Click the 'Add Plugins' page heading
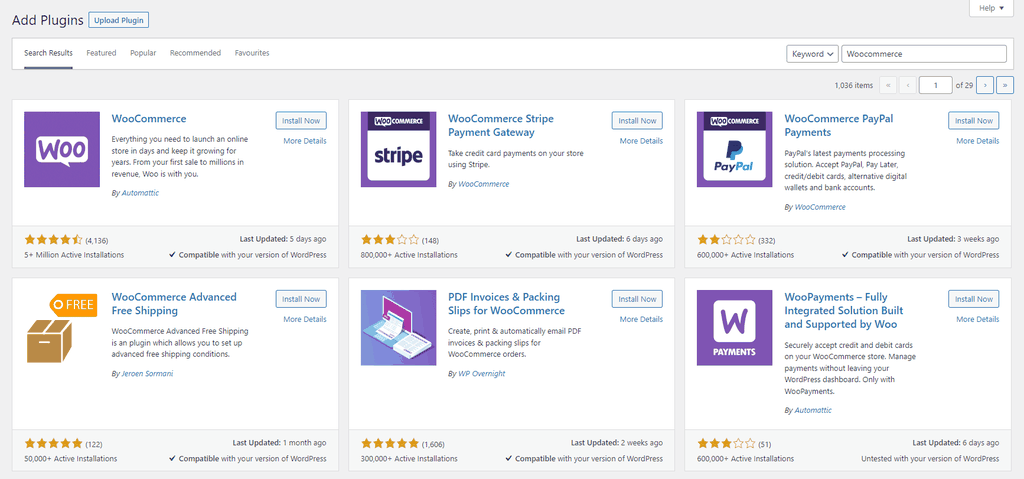The image size is (1024, 479). tap(48, 20)
